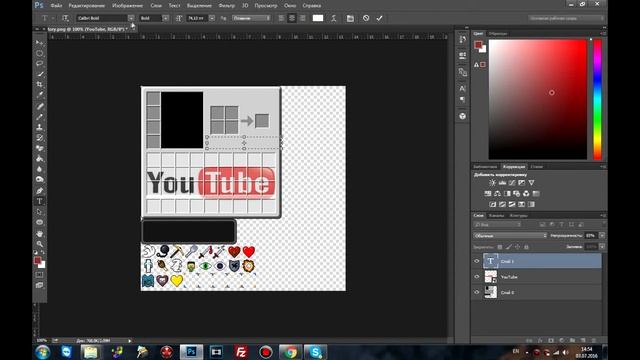Switch to the Образцы swatches tab
This screenshot has height=360, width=640.
coord(498,33)
